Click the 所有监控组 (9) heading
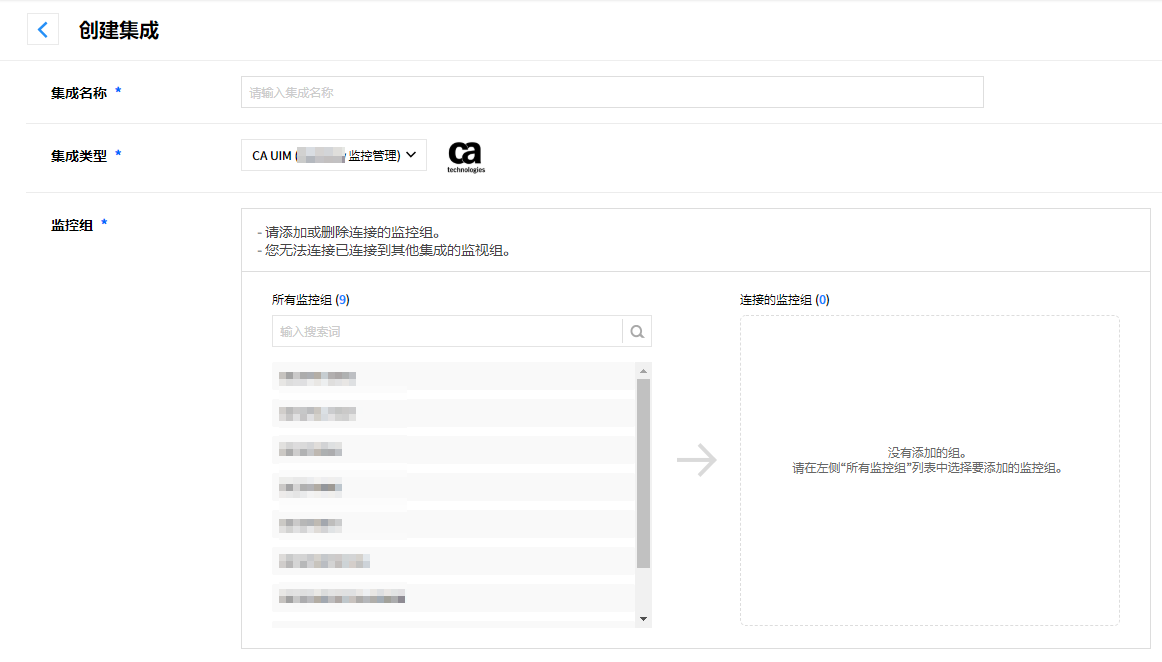This screenshot has width=1162, height=662. pyautogui.click(x=310, y=300)
